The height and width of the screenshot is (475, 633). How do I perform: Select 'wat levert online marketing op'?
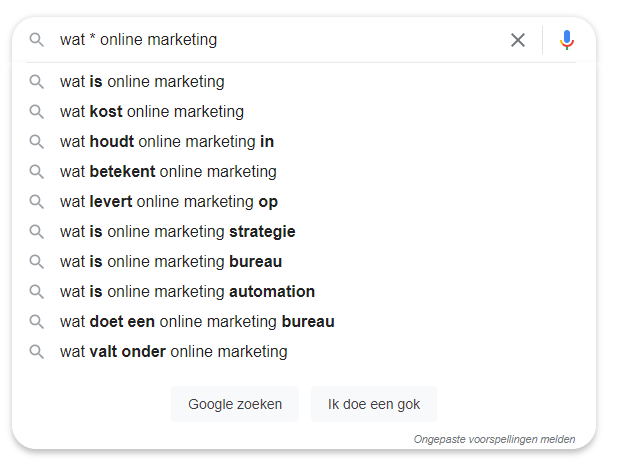pyautogui.click(x=168, y=202)
